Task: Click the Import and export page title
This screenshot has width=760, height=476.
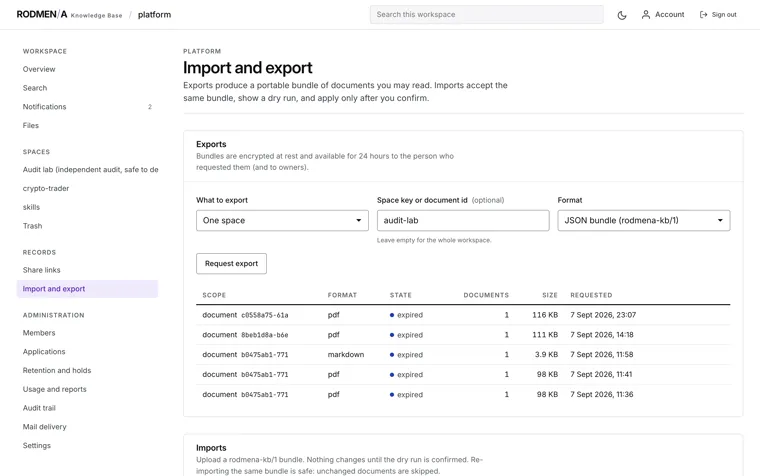Action: pyautogui.click(x=248, y=68)
